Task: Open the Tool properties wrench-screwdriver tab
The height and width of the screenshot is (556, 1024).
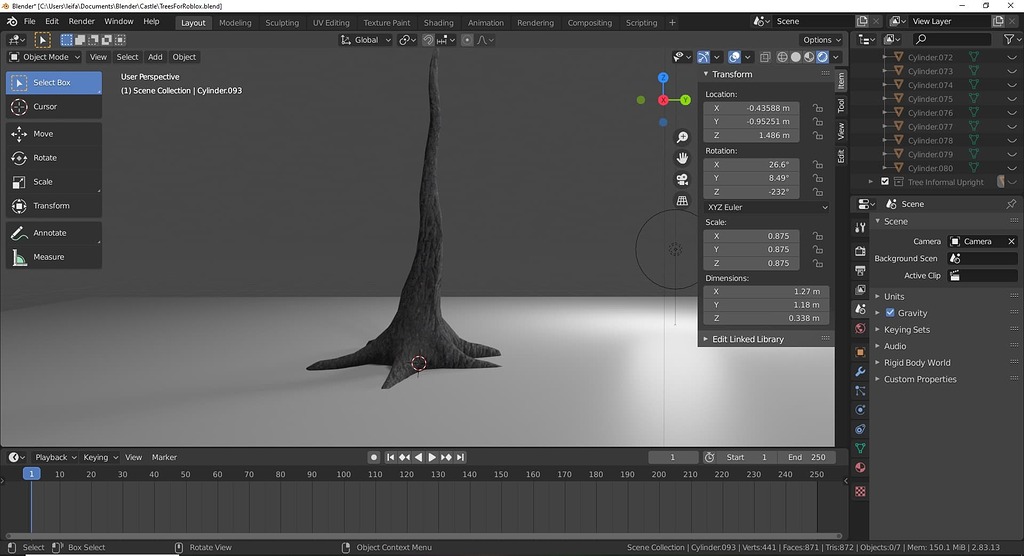Action: [x=860, y=227]
